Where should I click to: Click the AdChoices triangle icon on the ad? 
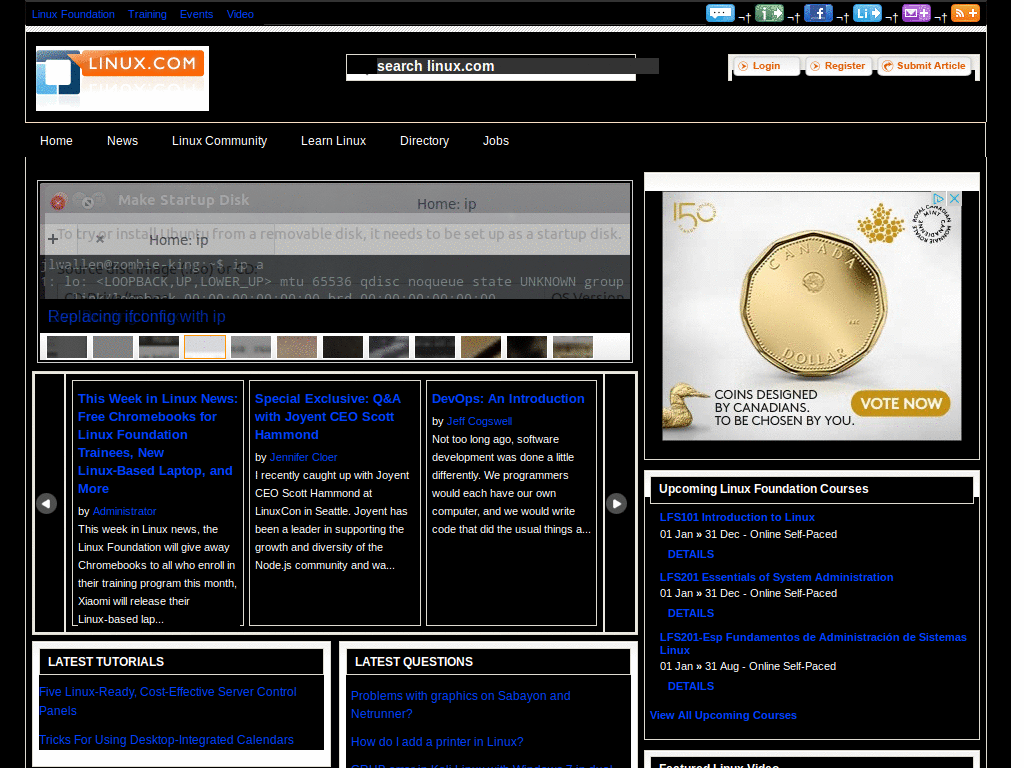coord(938,199)
